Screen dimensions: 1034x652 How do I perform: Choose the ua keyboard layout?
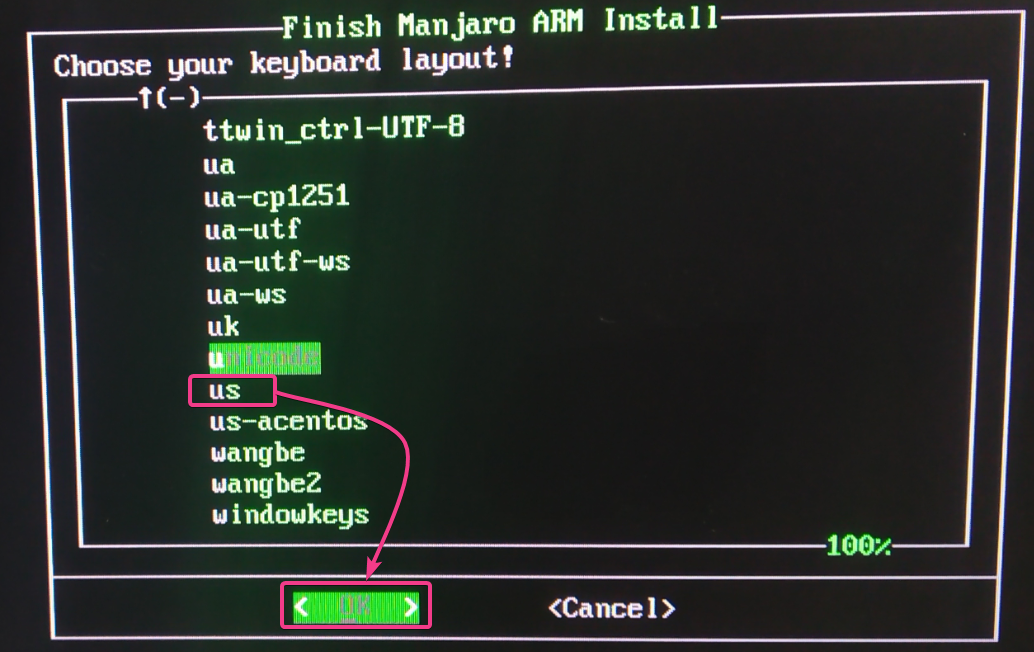click(x=219, y=165)
